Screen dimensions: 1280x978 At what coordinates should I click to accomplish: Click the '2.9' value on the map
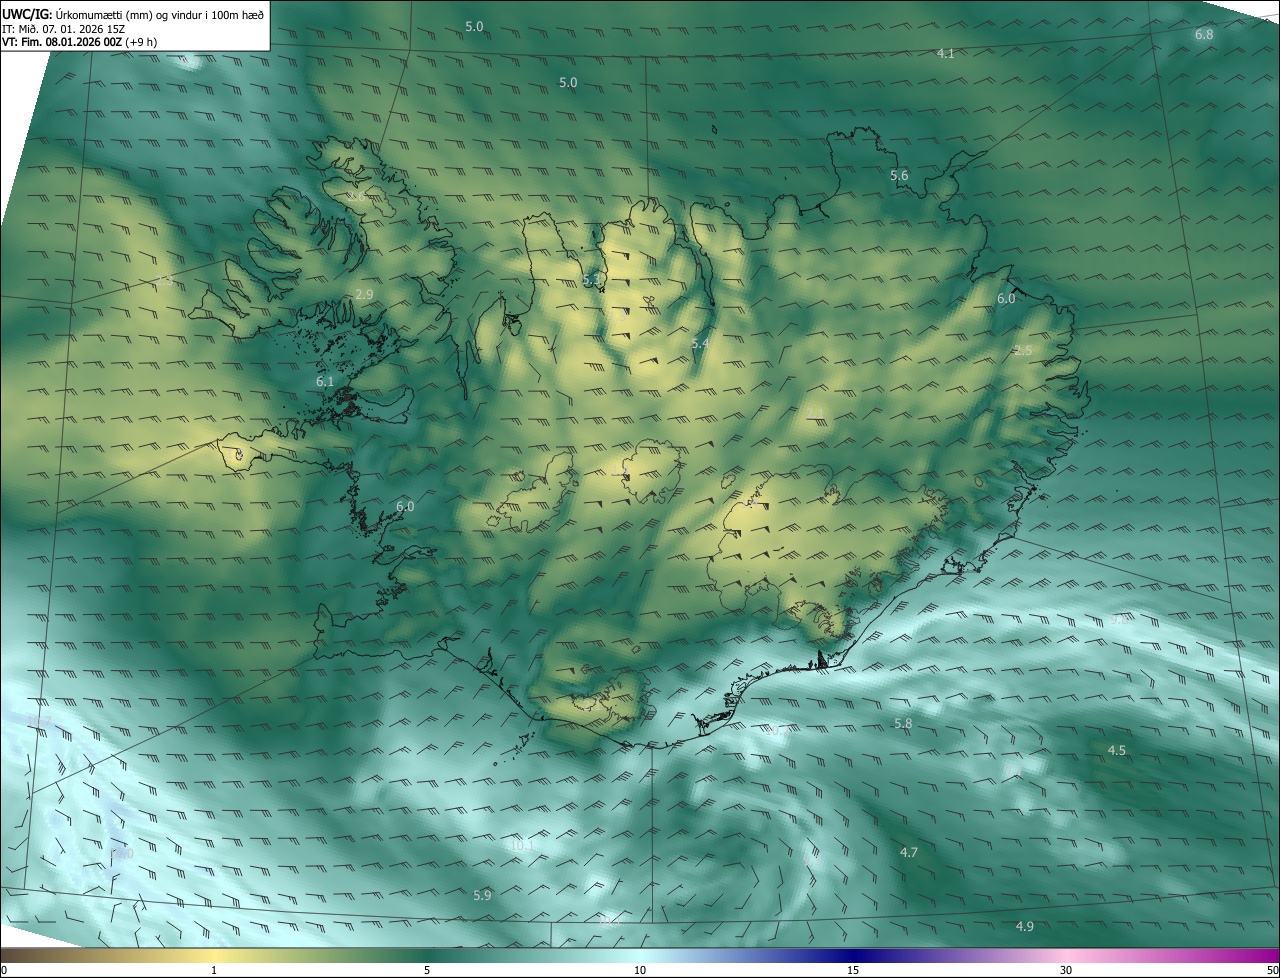pyautogui.click(x=364, y=295)
